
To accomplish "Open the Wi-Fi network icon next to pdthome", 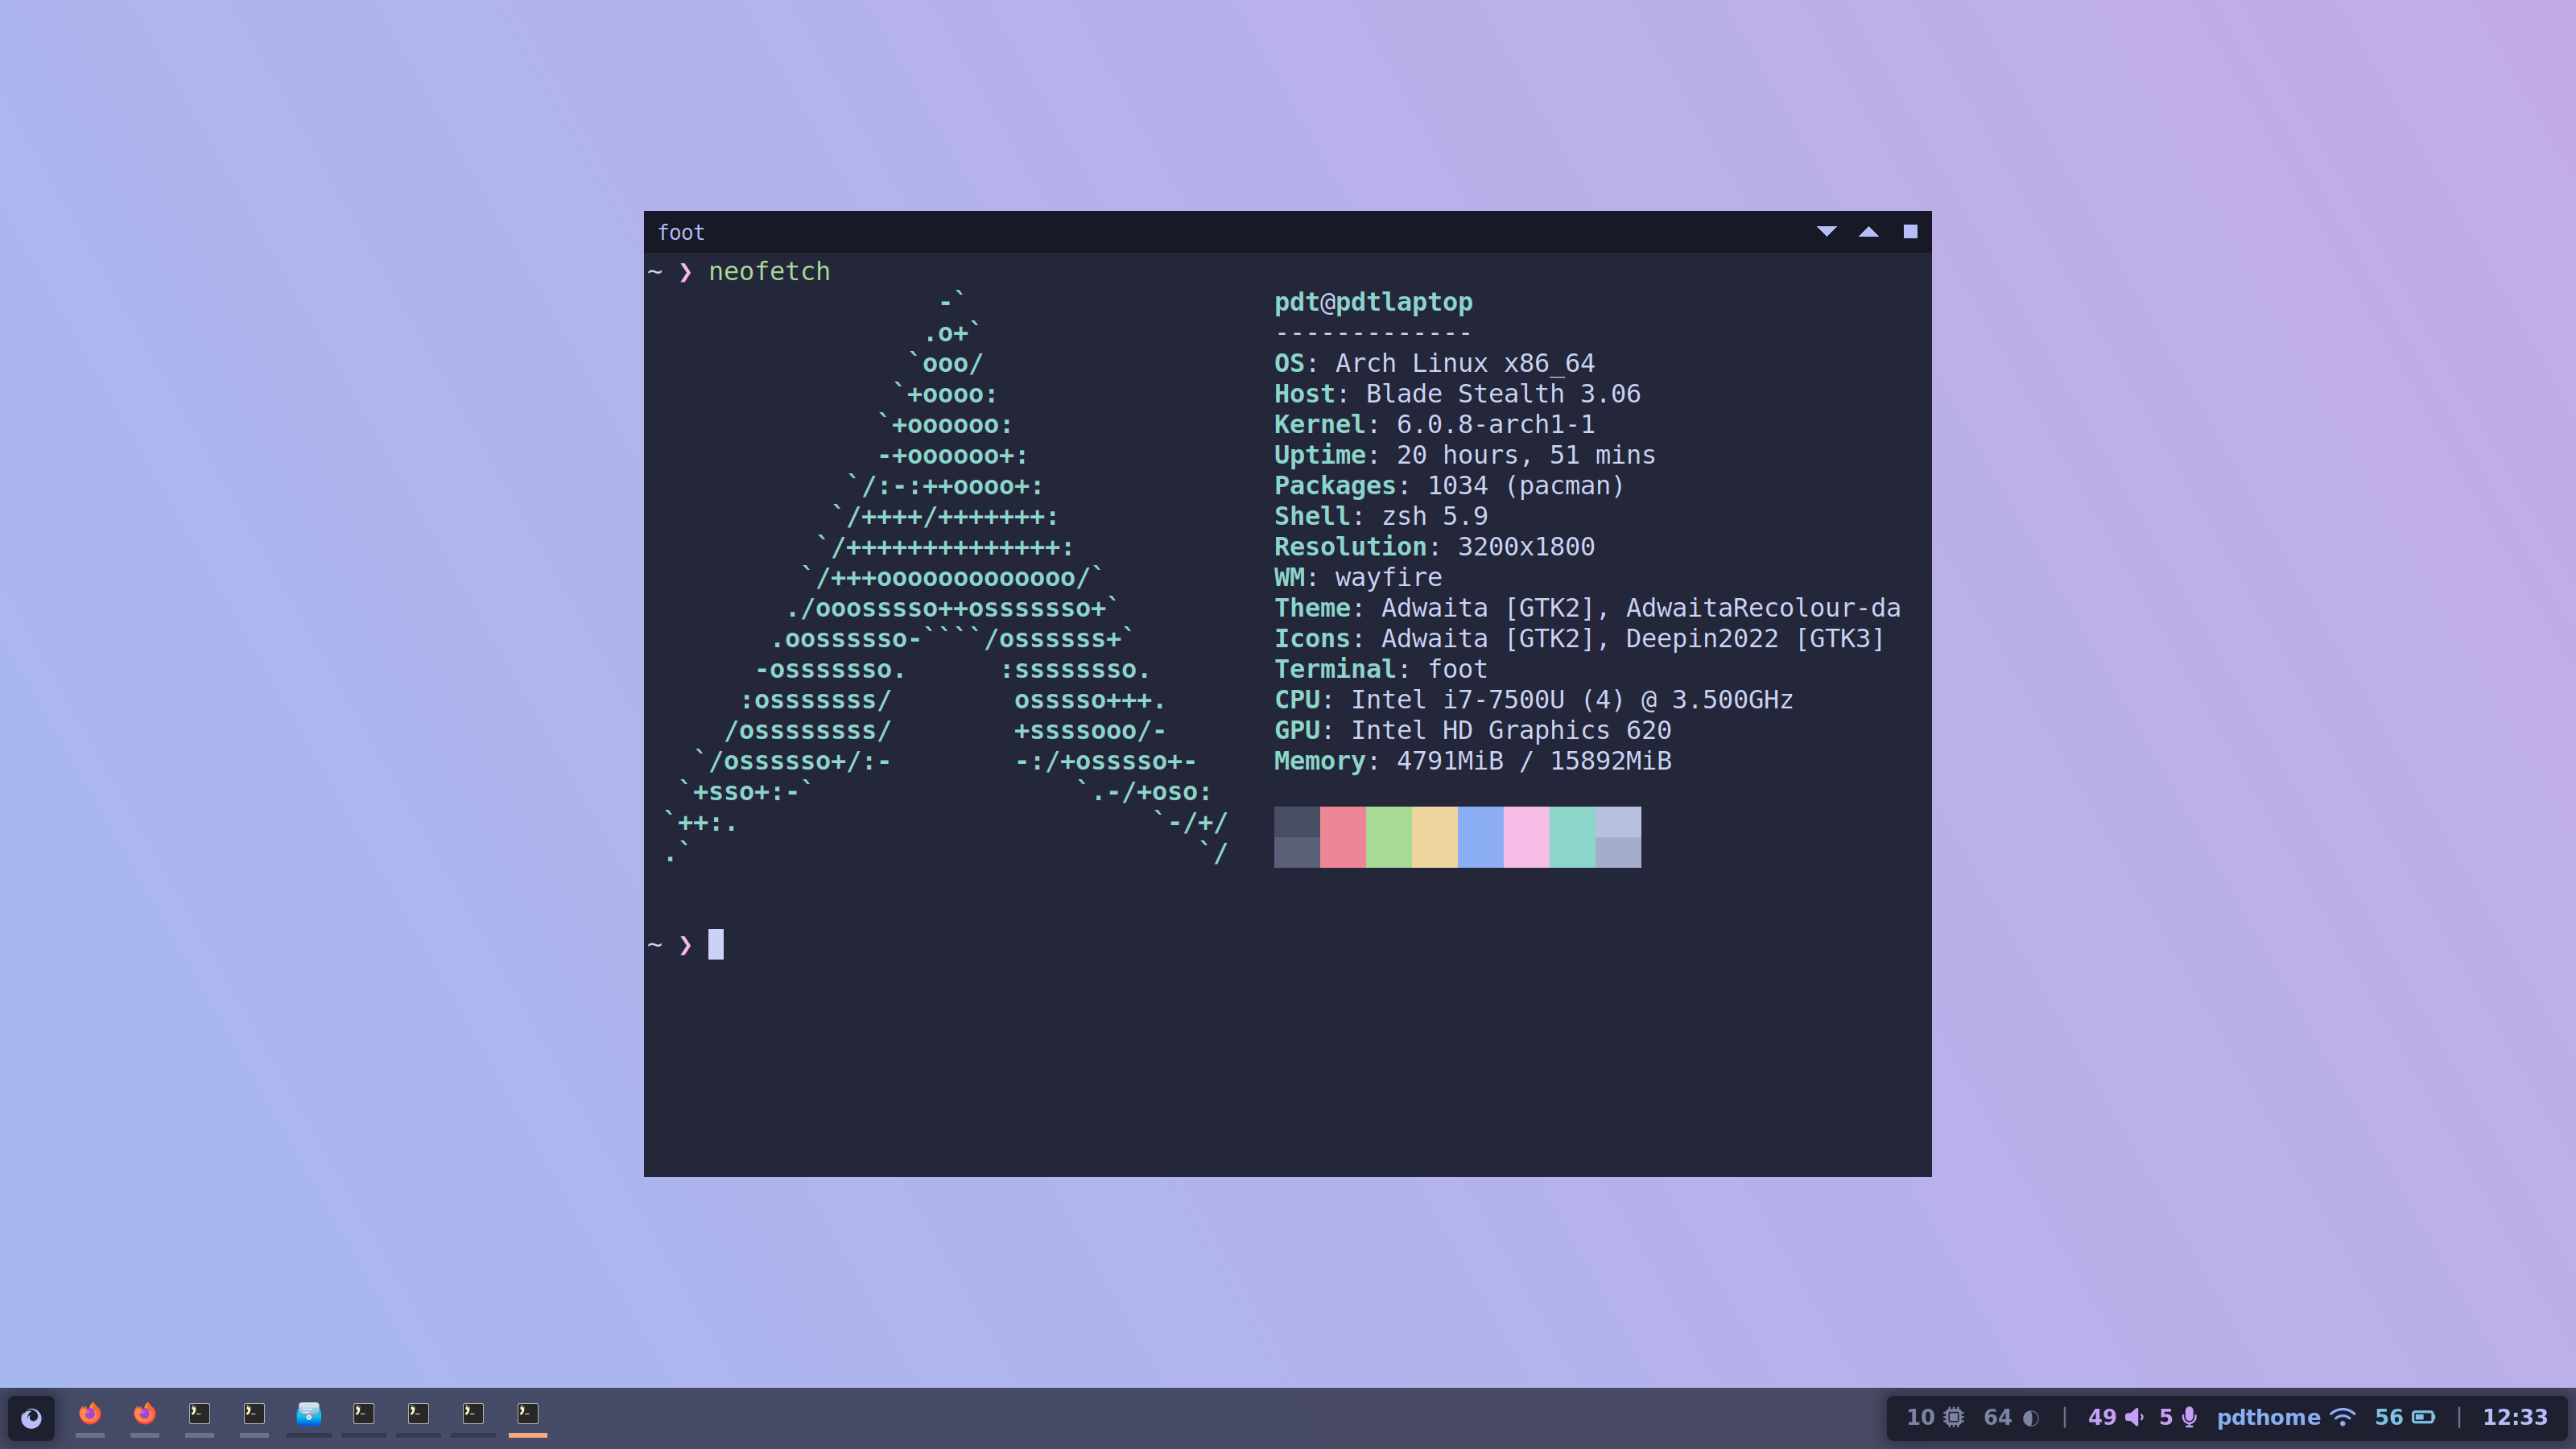I will (2343, 1417).
